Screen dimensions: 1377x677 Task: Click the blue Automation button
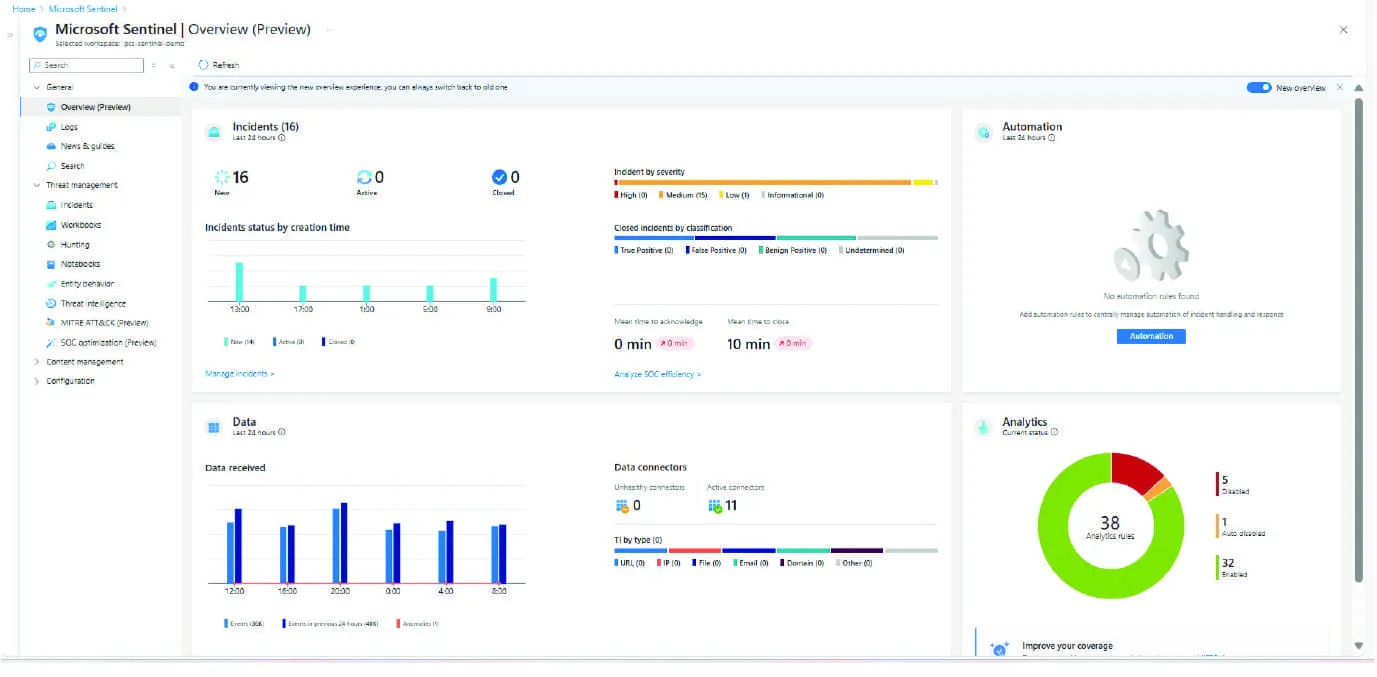[x=1151, y=336]
